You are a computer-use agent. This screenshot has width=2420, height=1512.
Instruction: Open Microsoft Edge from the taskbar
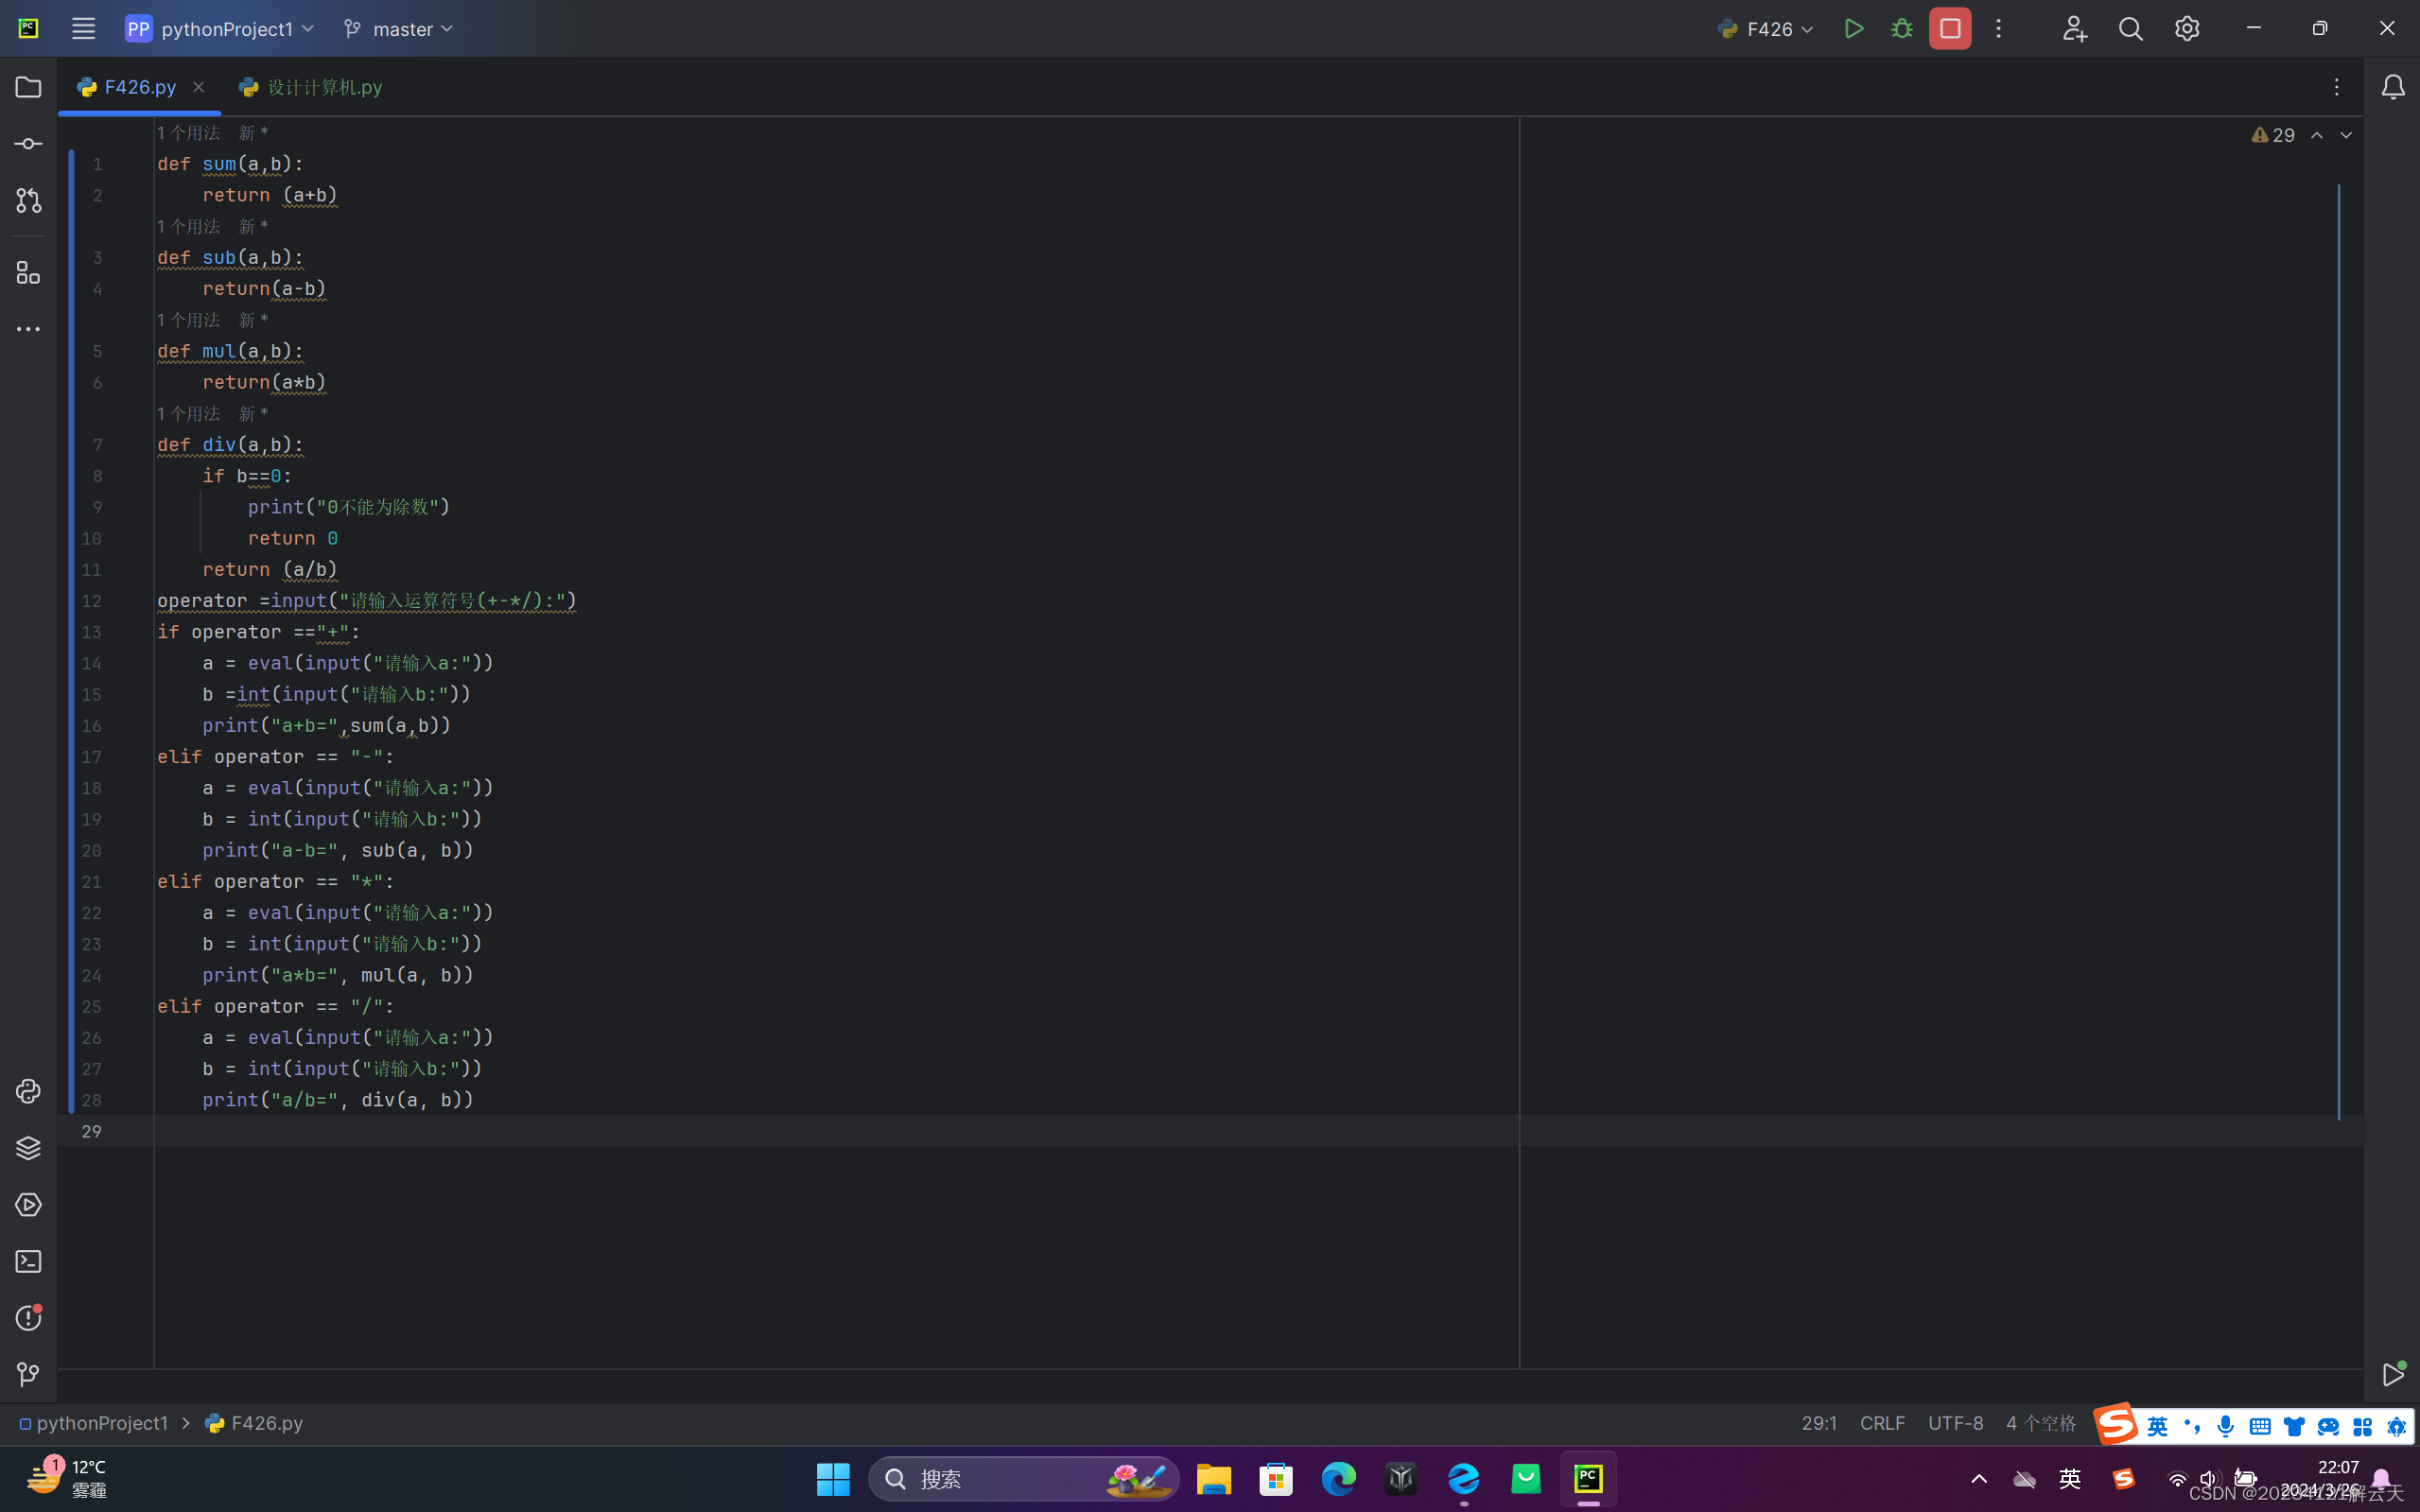tap(1339, 1478)
